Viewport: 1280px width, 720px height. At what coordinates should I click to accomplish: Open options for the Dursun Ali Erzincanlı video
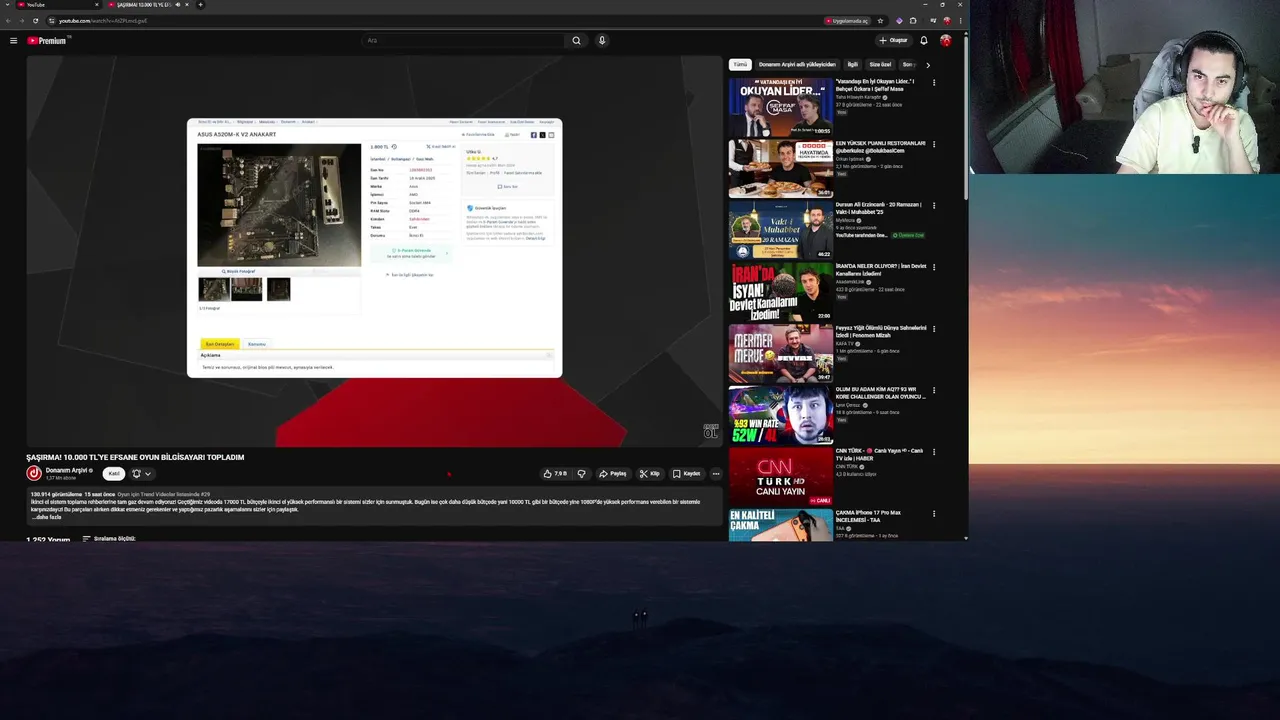coord(934,206)
